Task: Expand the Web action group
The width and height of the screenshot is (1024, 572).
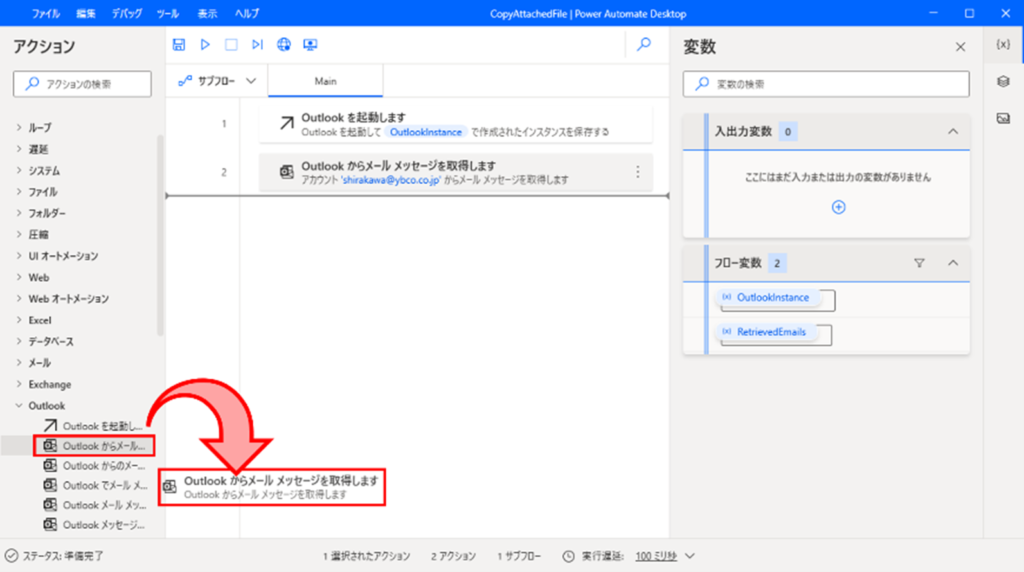Action: click(19, 278)
